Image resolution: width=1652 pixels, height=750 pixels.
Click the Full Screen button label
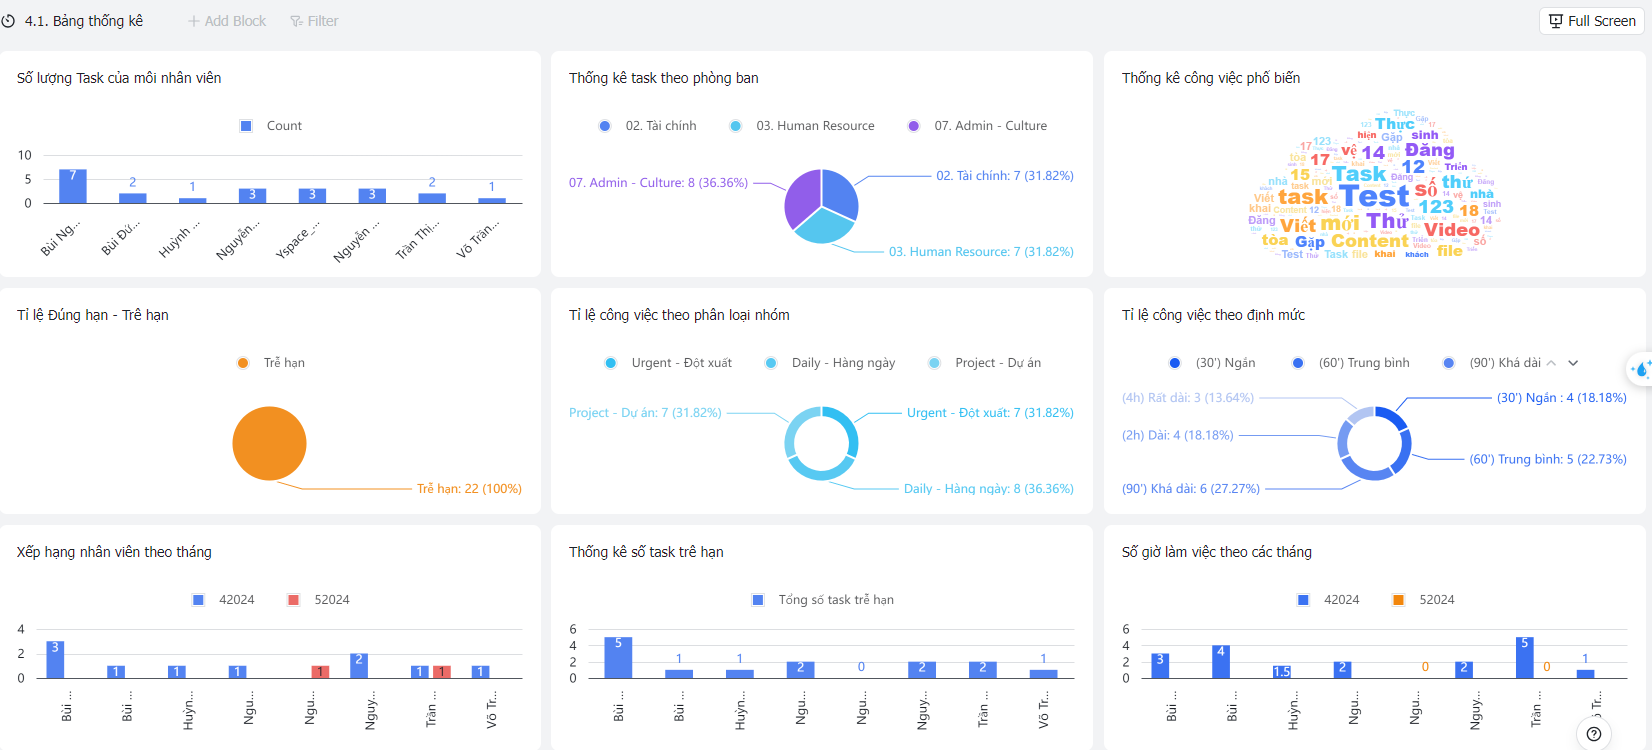point(1602,21)
